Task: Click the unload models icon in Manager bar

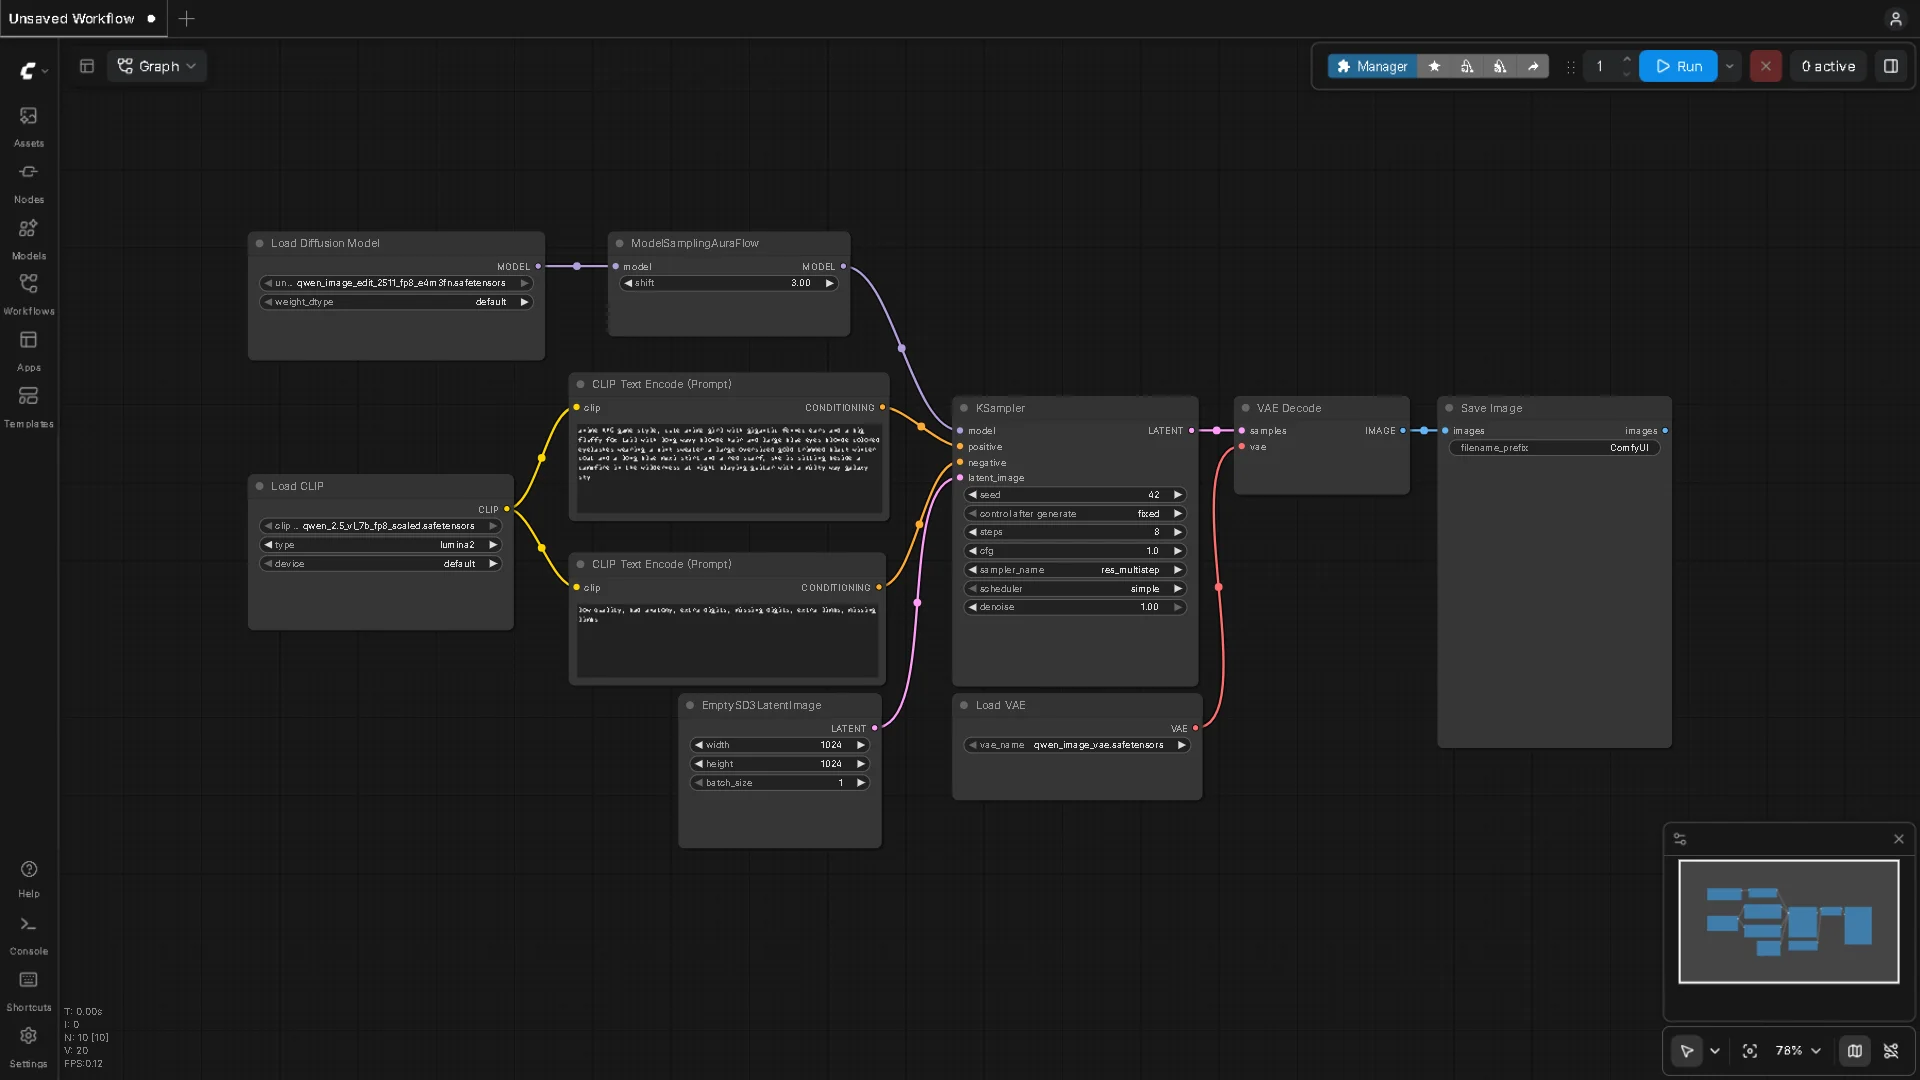Action: click(x=1467, y=66)
